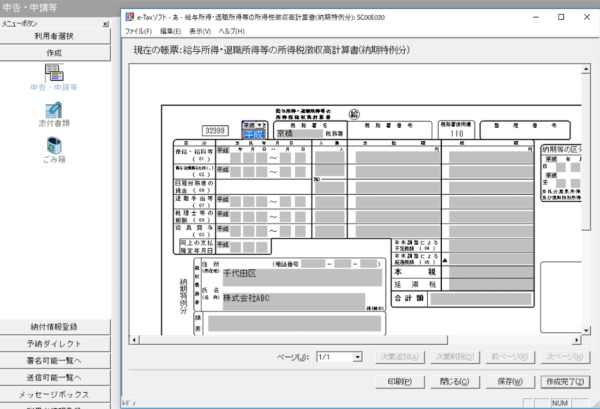Viewport: 600px width, 409px height.
Task: Expand the era dropdown above 平成 at form top
Action: (260, 125)
